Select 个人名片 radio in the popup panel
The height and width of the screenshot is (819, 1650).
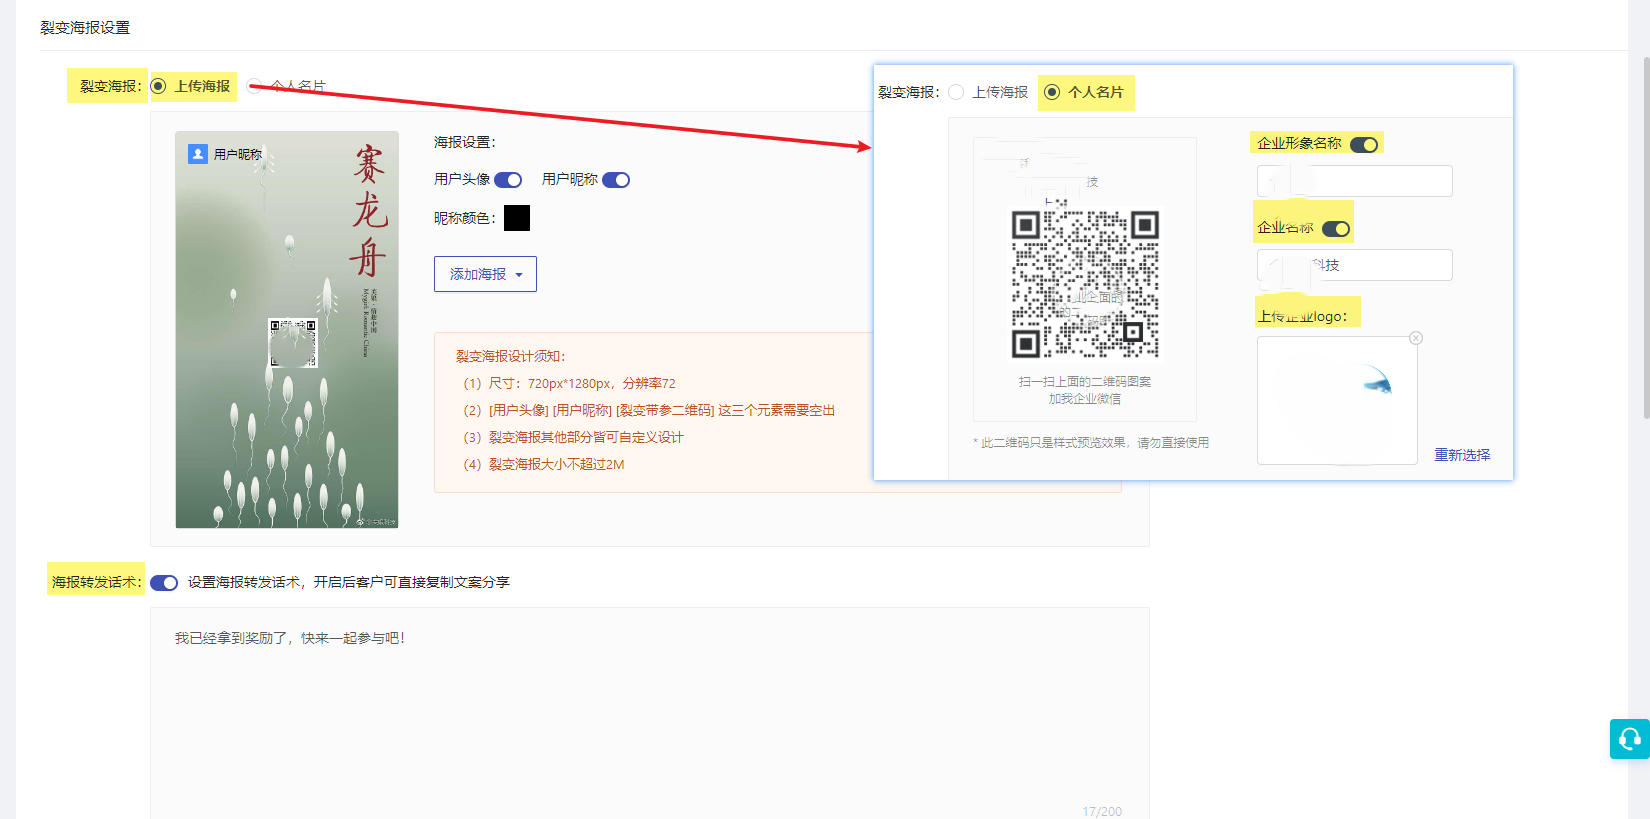[1052, 92]
